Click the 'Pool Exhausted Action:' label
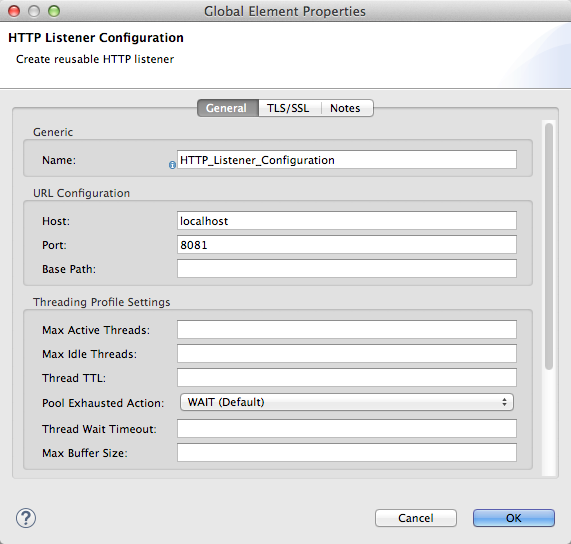The image size is (571, 544). [103, 403]
